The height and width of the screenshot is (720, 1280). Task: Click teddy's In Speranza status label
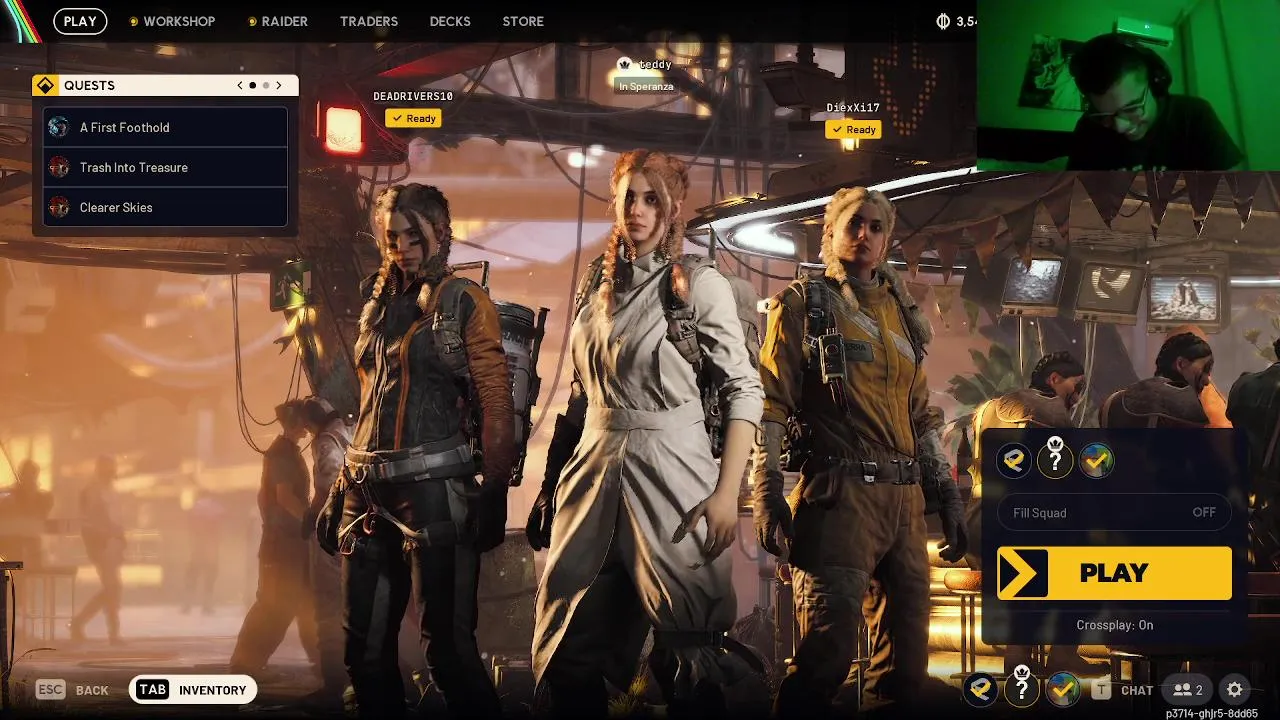646,86
